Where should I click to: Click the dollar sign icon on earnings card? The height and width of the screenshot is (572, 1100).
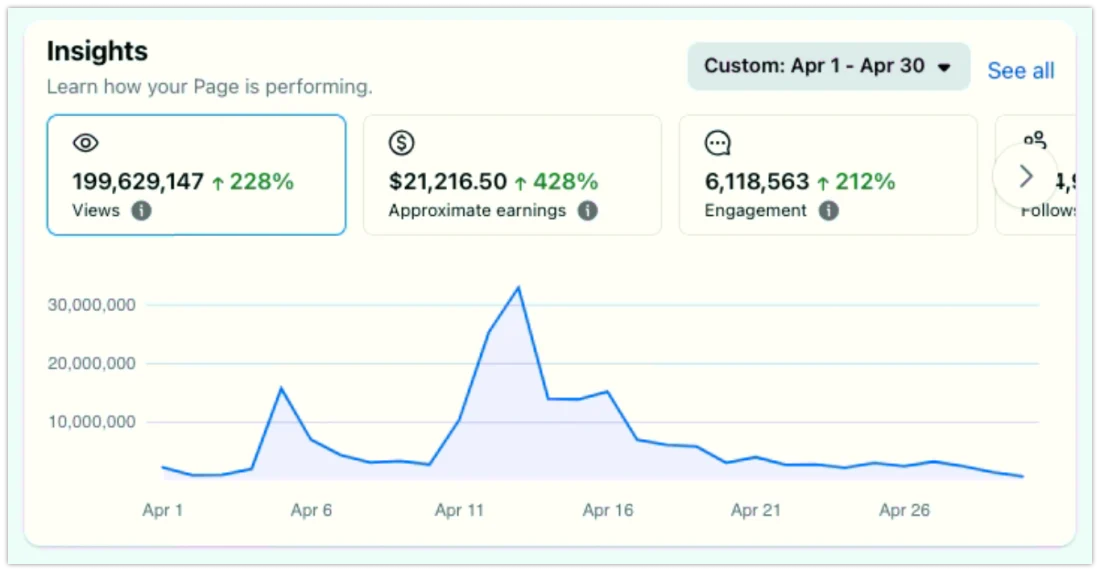click(x=402, y=143)
